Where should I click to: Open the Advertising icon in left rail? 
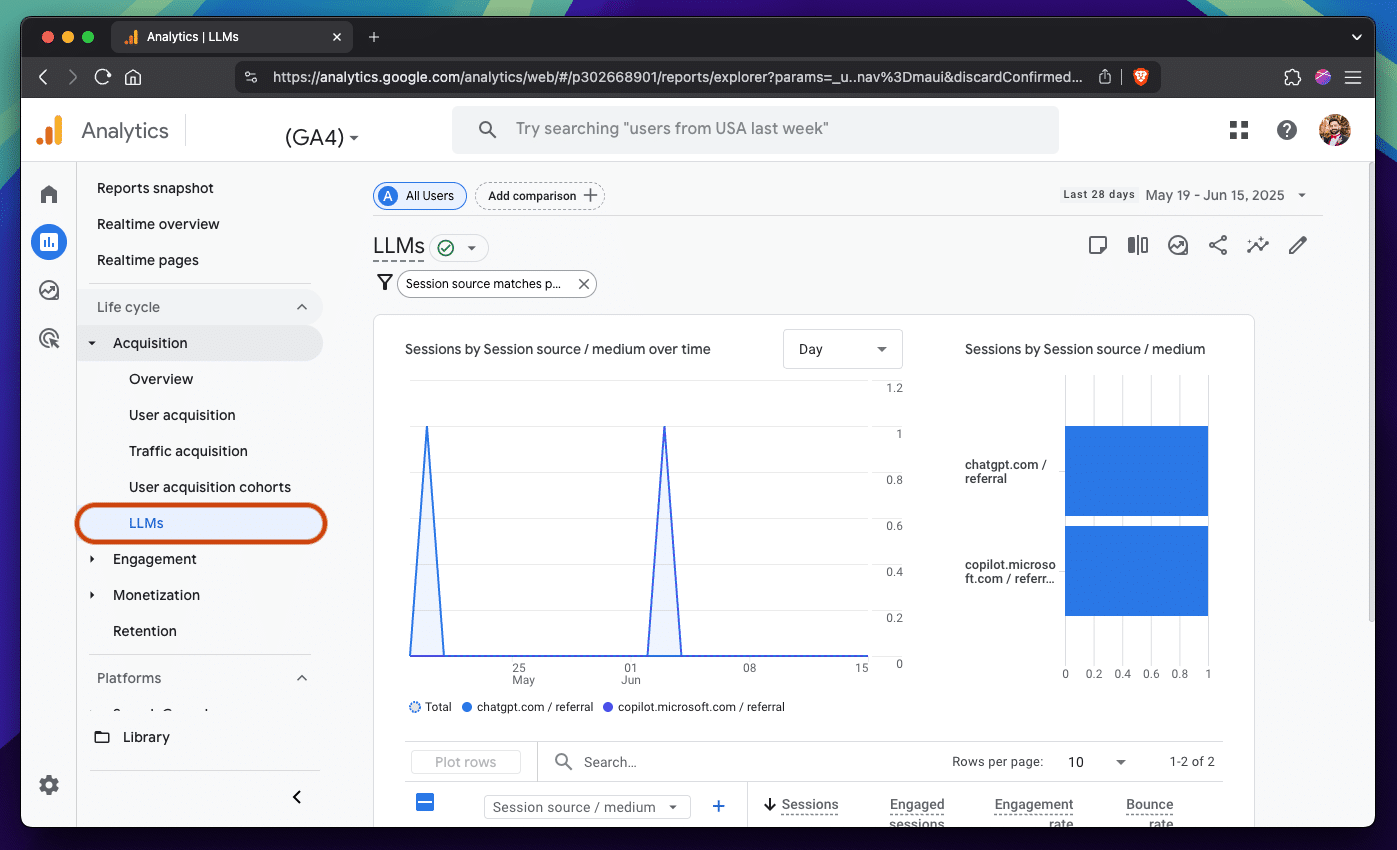point(49,339)
